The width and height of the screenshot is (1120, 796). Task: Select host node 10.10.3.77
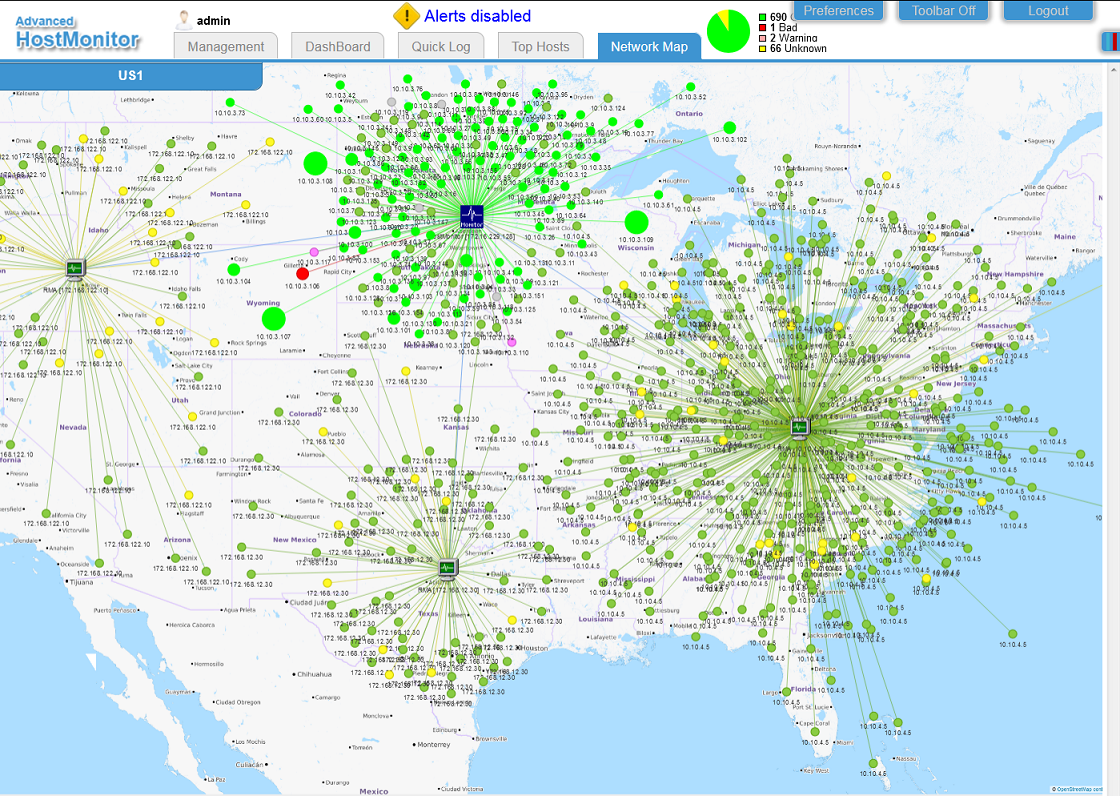coord(639,124)
